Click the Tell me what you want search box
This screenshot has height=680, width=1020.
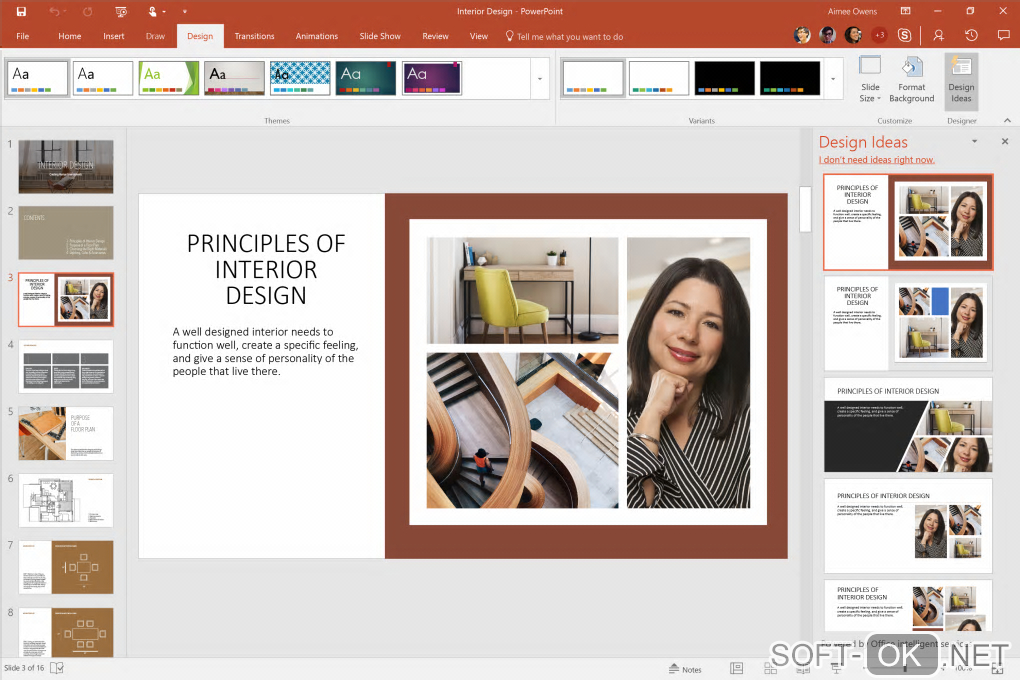pos(569,36)
